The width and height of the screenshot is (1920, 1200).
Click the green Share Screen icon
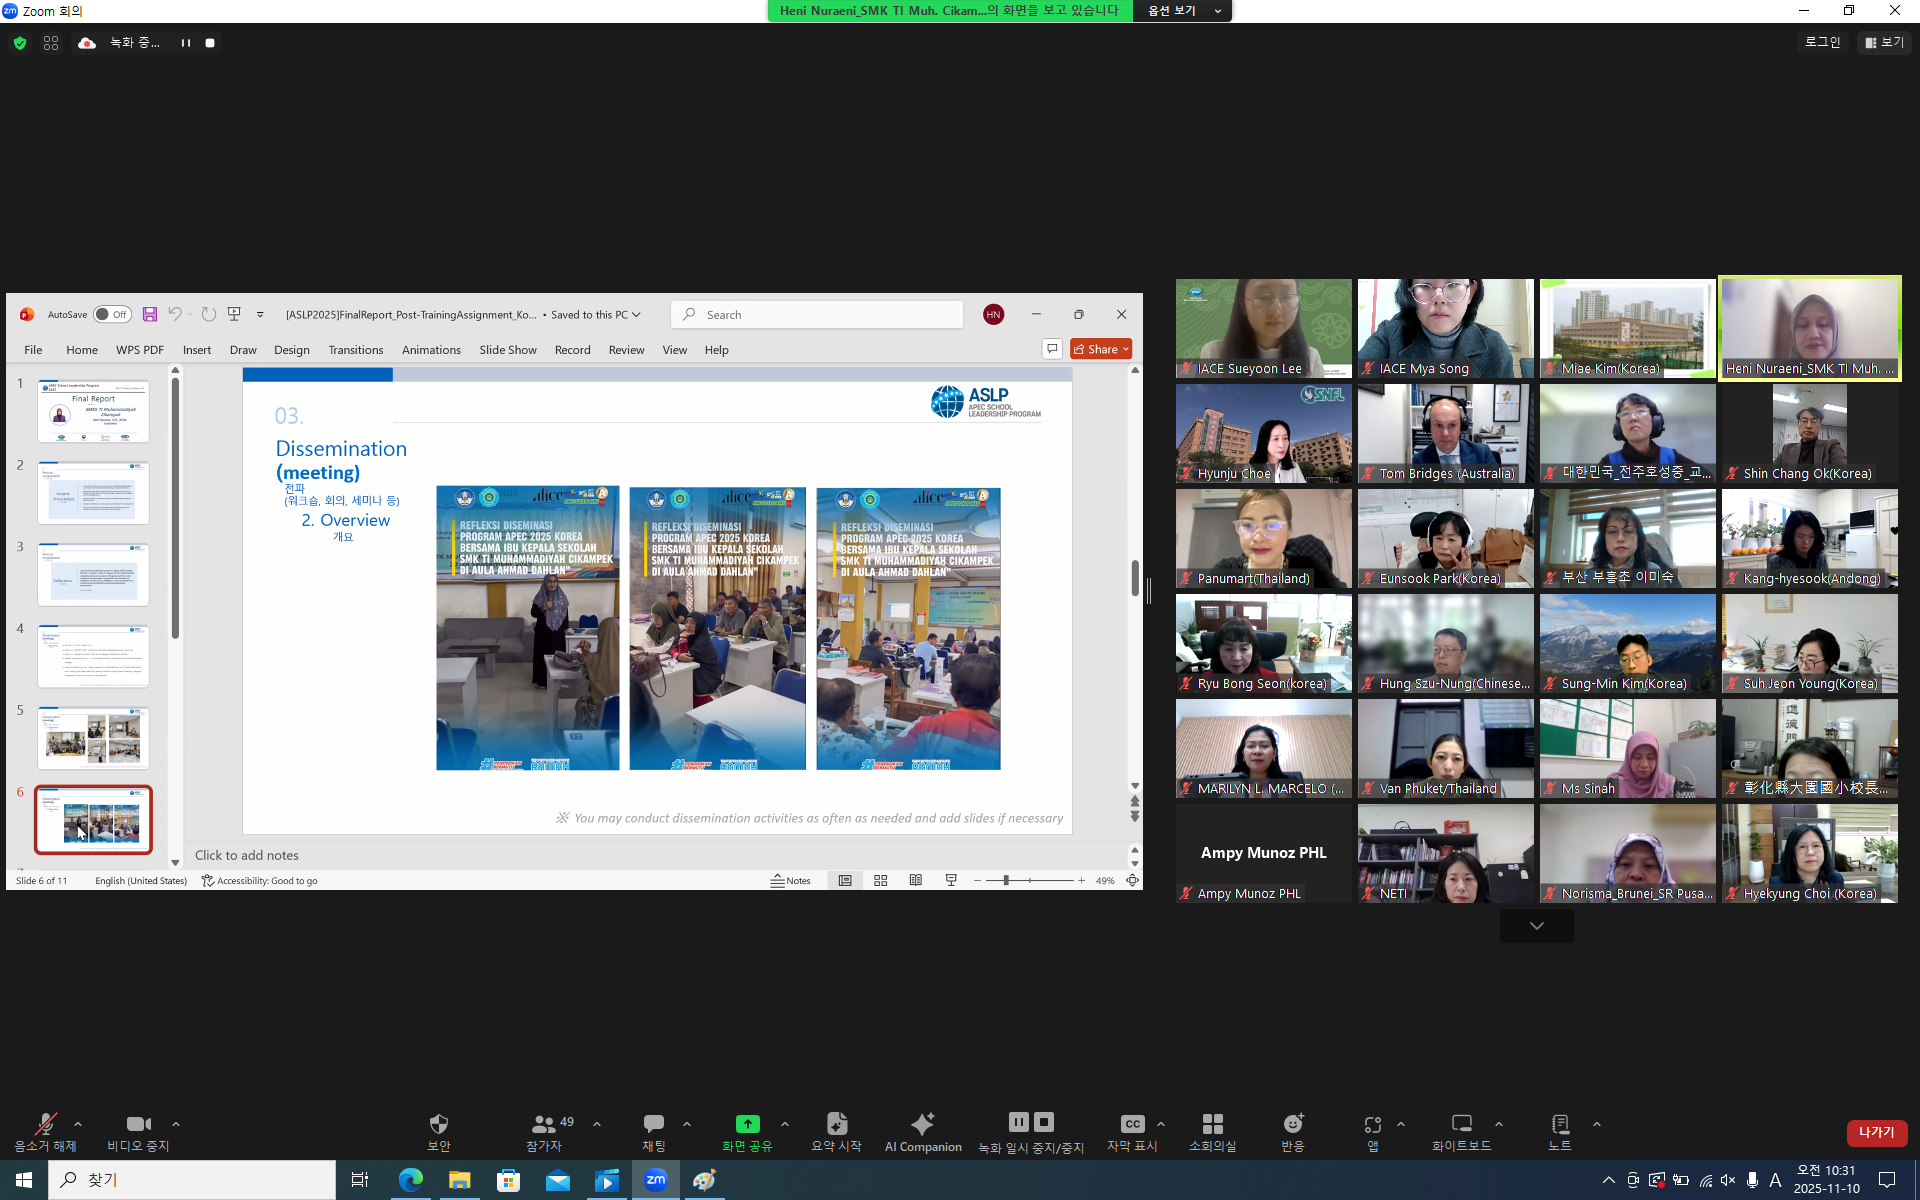coord(747,1124)
